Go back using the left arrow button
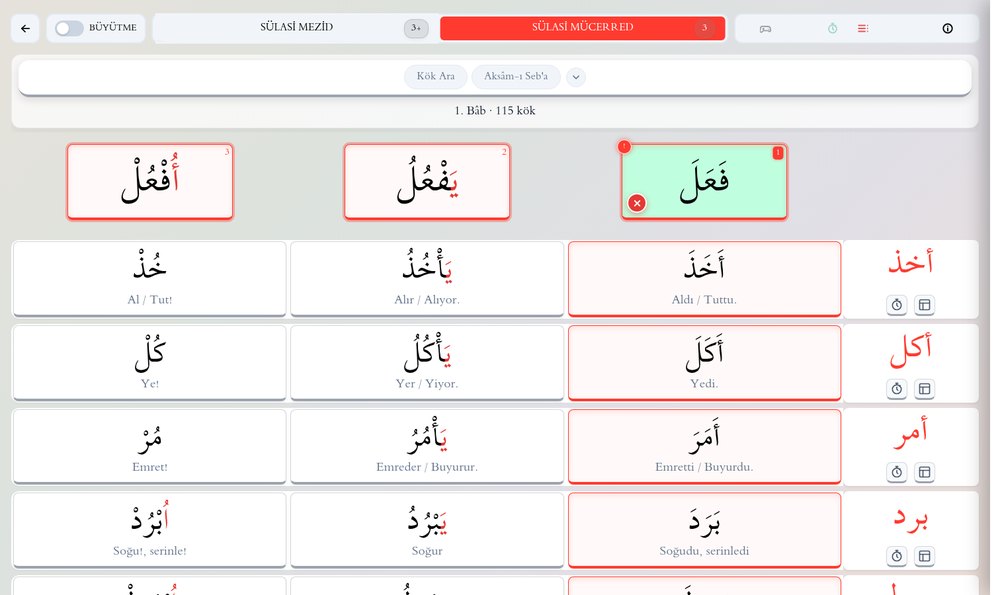 pyautogui.click(x=26, y=28)
